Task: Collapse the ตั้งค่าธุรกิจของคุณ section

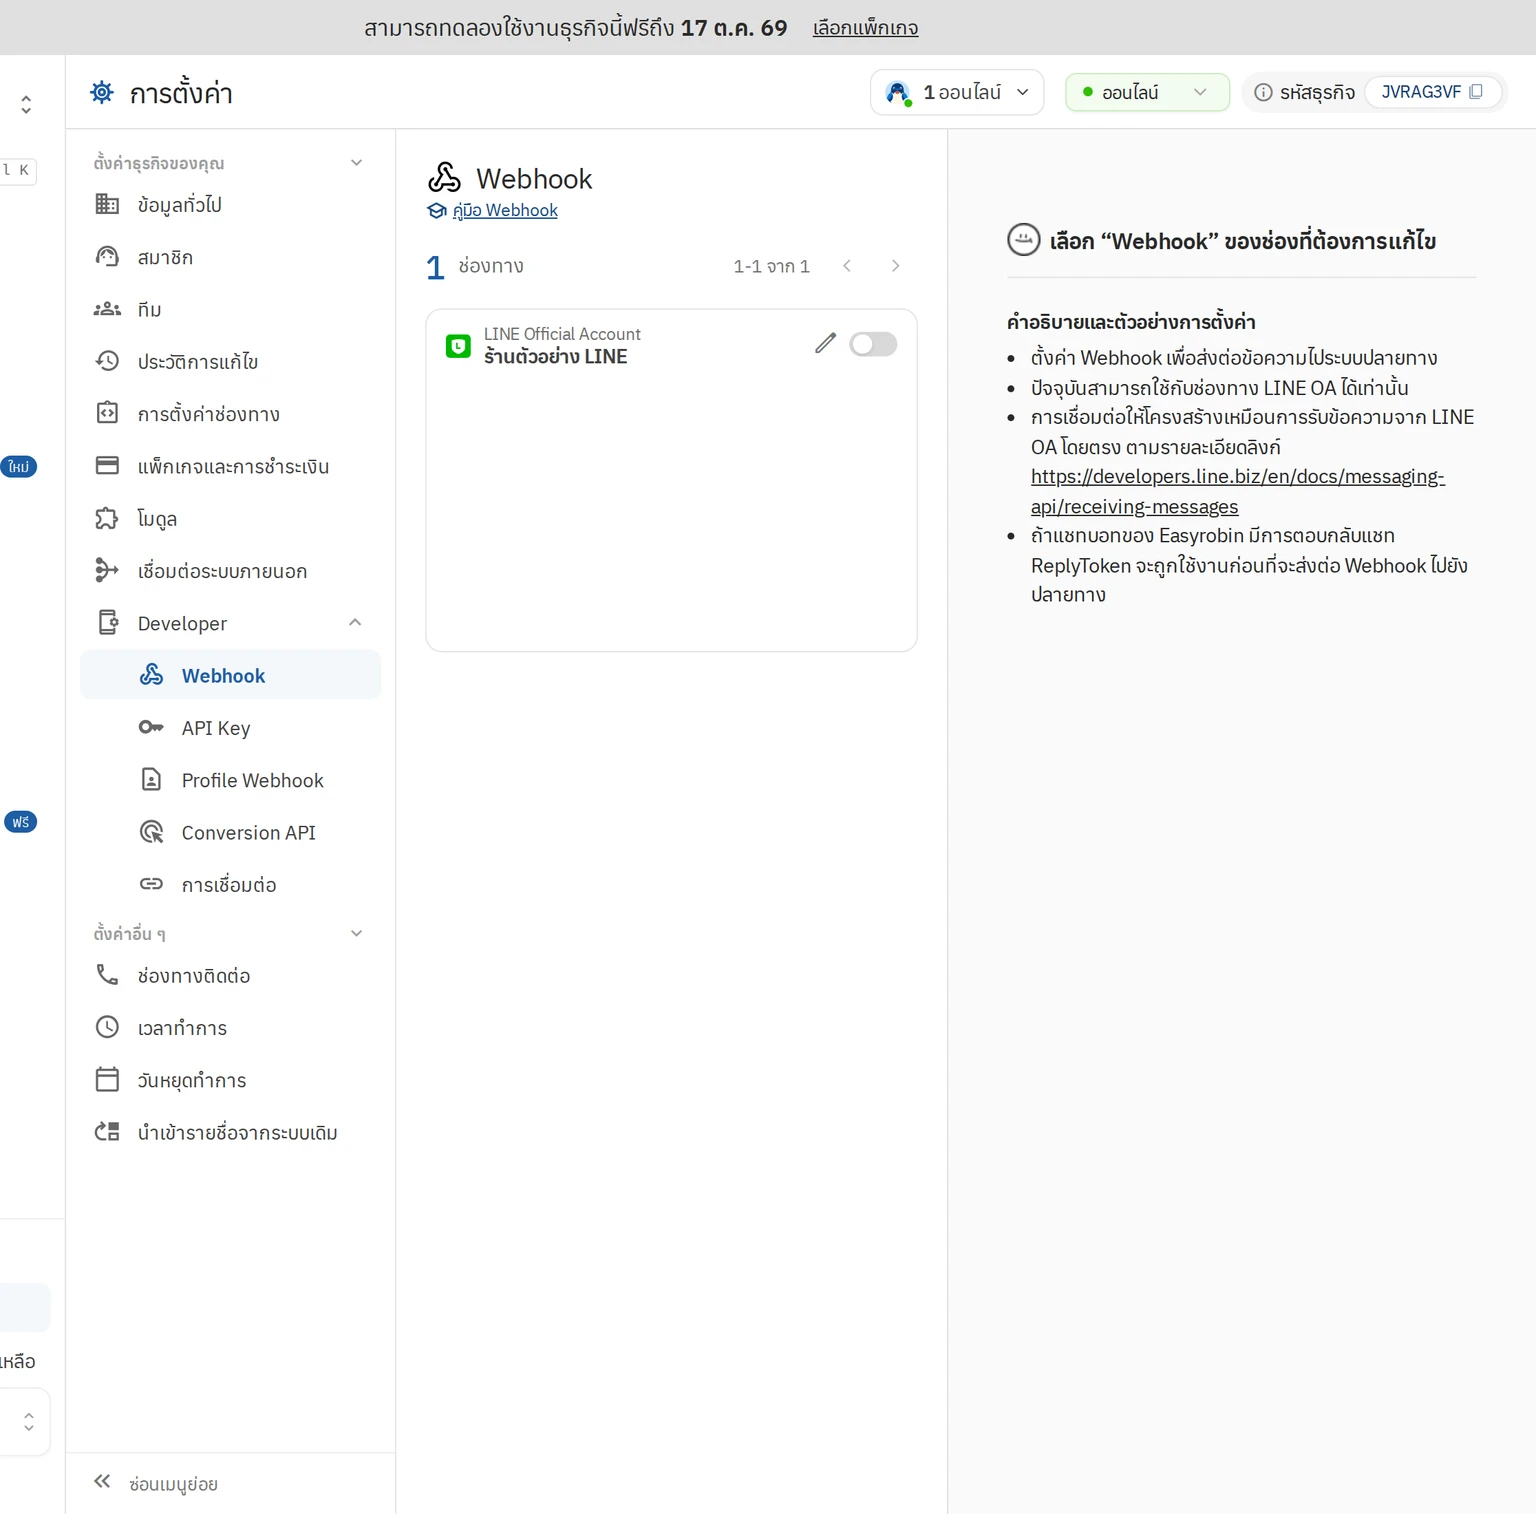Action: click(356, 163)
